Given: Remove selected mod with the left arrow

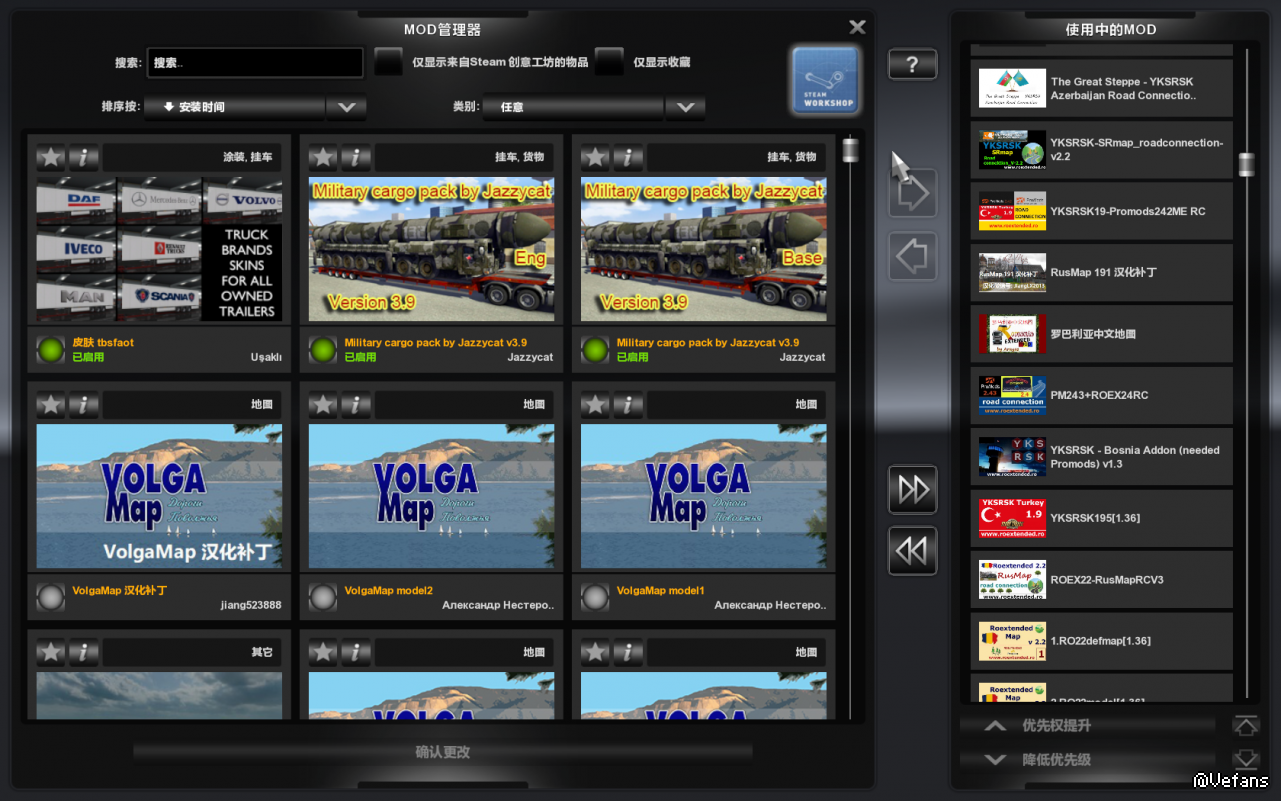Looking at the screenshot, I should [912, 256].
